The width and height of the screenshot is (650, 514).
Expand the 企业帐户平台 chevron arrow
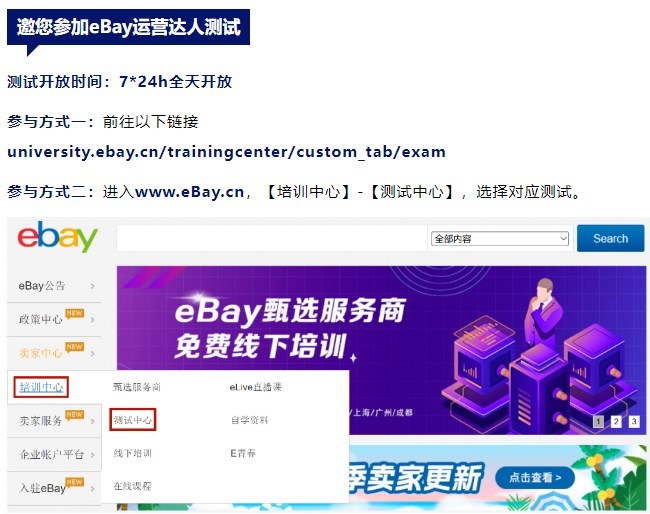92,455
